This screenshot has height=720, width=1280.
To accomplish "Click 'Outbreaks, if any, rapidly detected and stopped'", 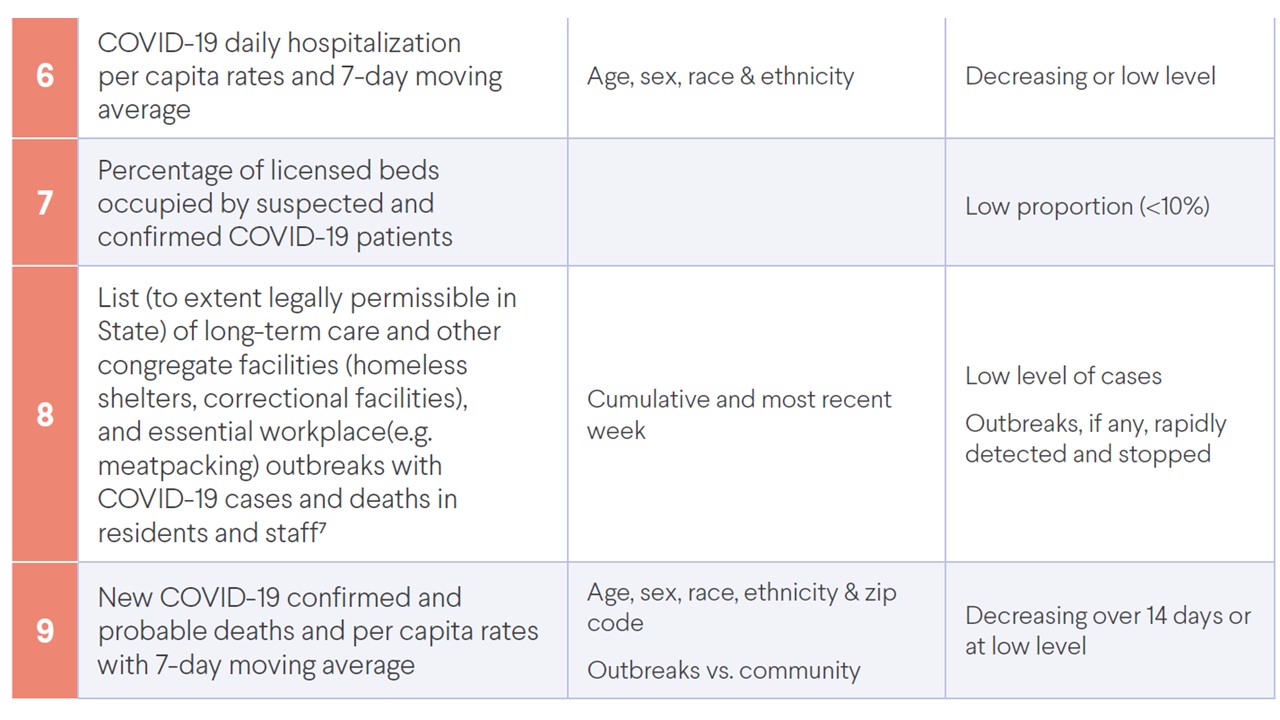I will click(x=1094, y=438).
